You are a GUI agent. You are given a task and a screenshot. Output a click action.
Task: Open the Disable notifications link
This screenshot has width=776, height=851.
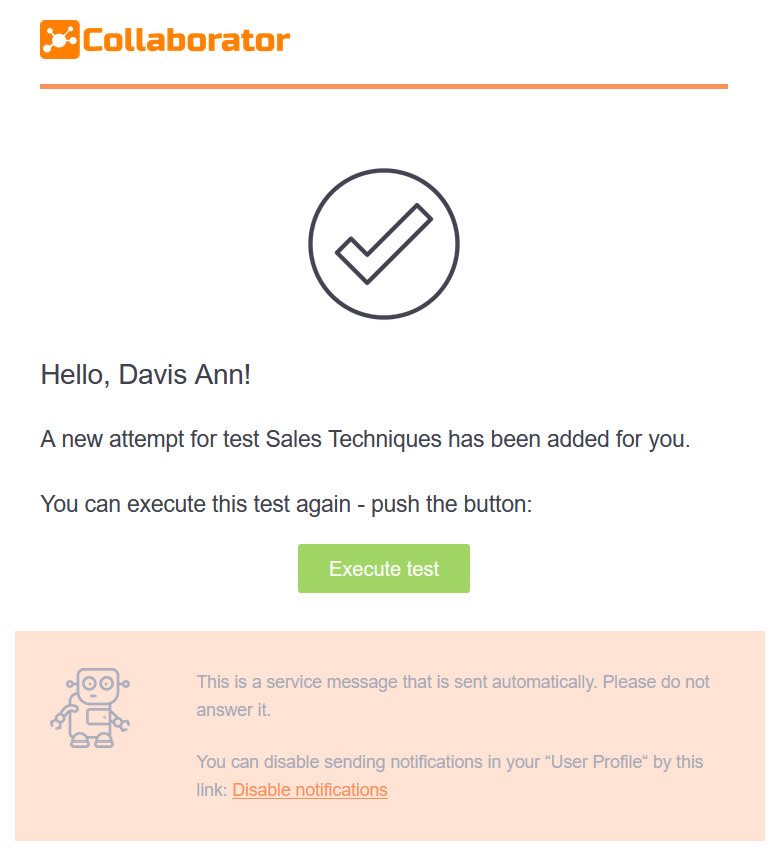(x=310, y=790)
